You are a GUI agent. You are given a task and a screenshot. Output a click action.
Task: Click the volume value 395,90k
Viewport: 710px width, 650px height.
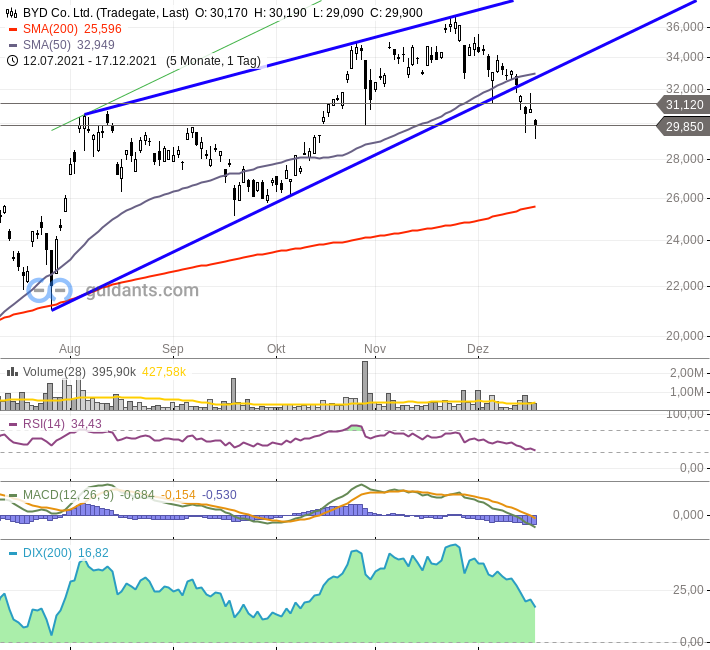click(114, 372)
